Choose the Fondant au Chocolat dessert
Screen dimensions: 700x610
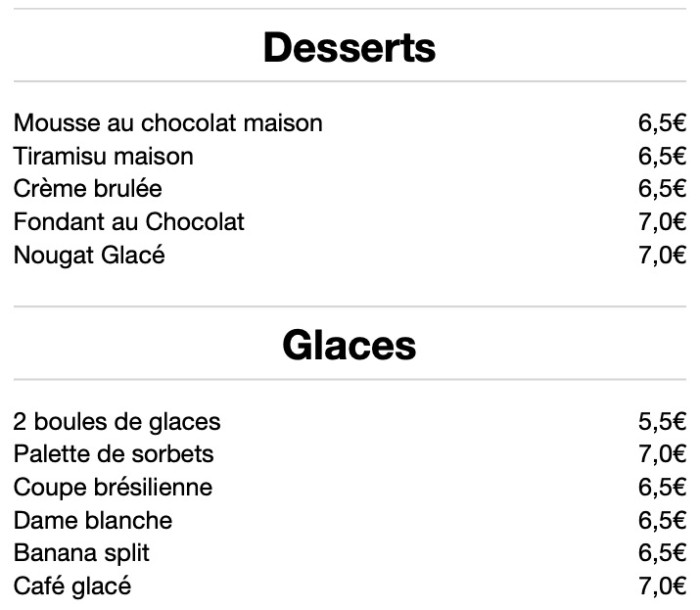pyautogui.click(x=129, y=222)
